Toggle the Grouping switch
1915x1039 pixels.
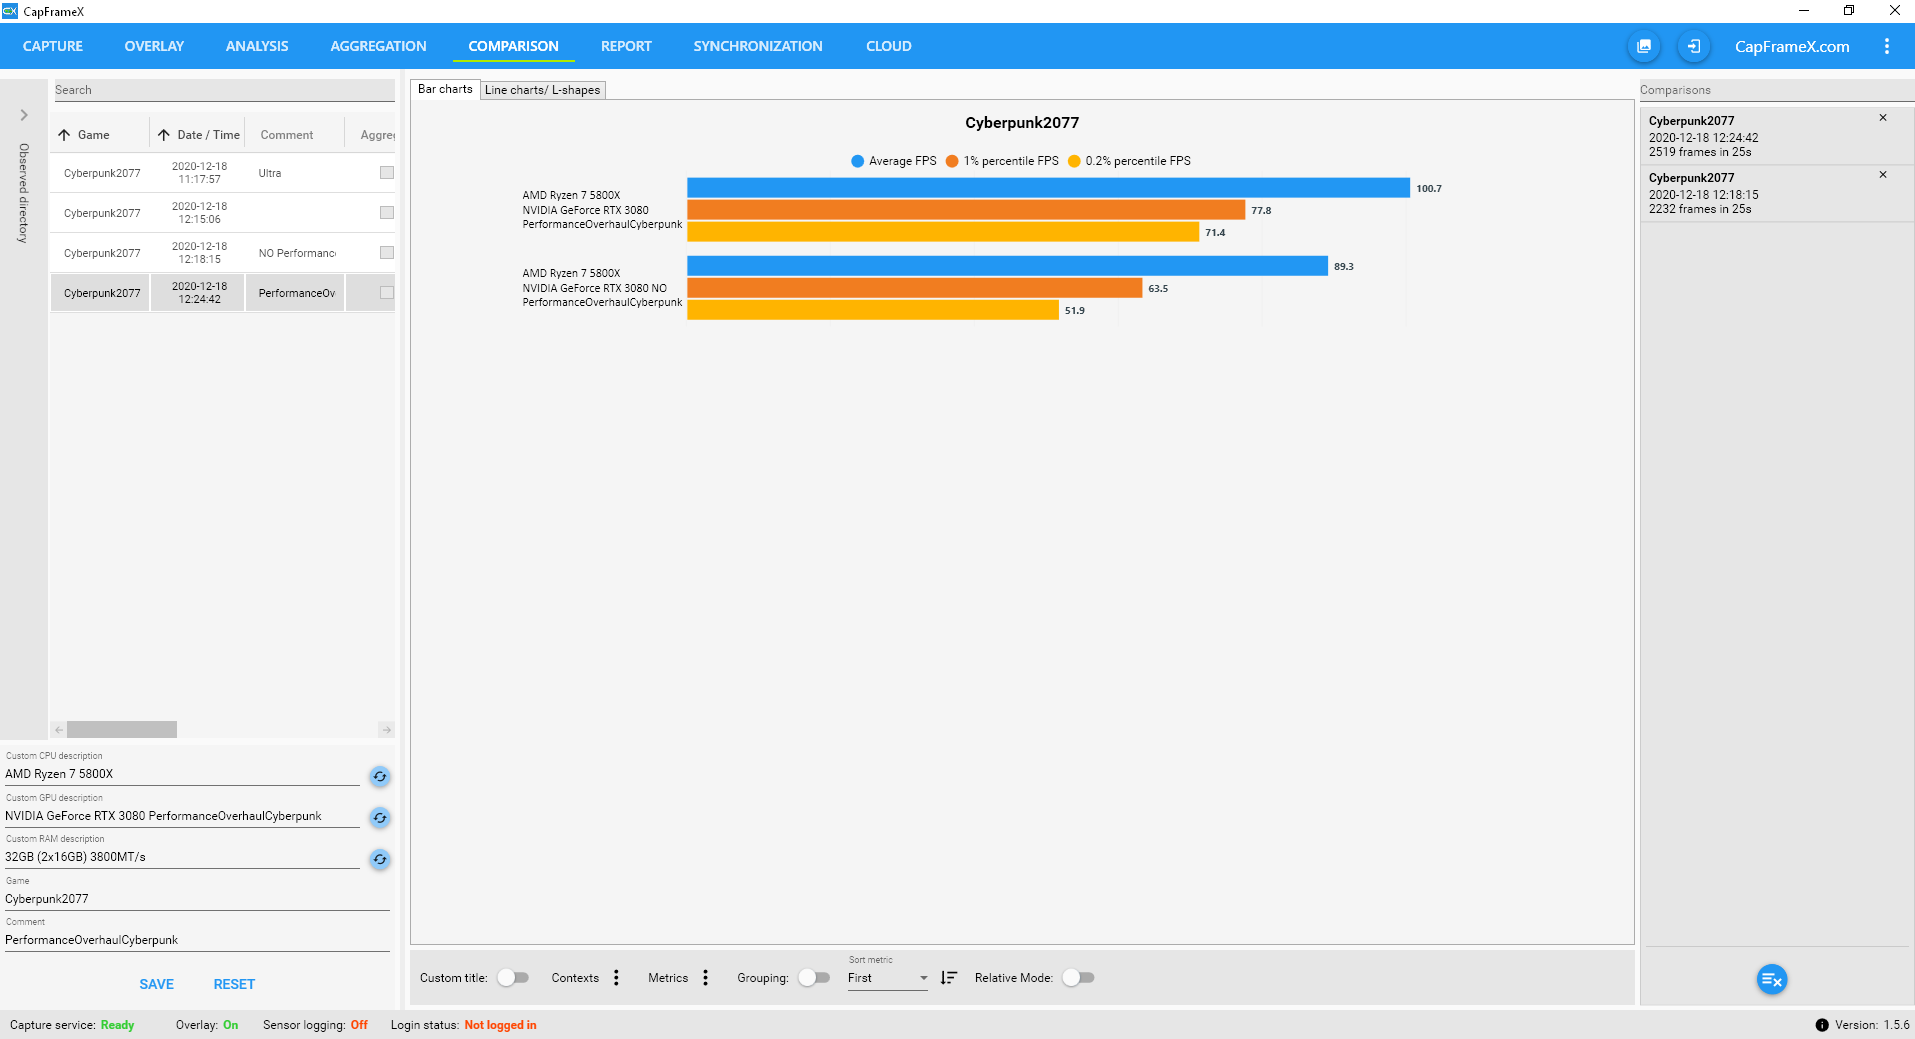(814, 978)
